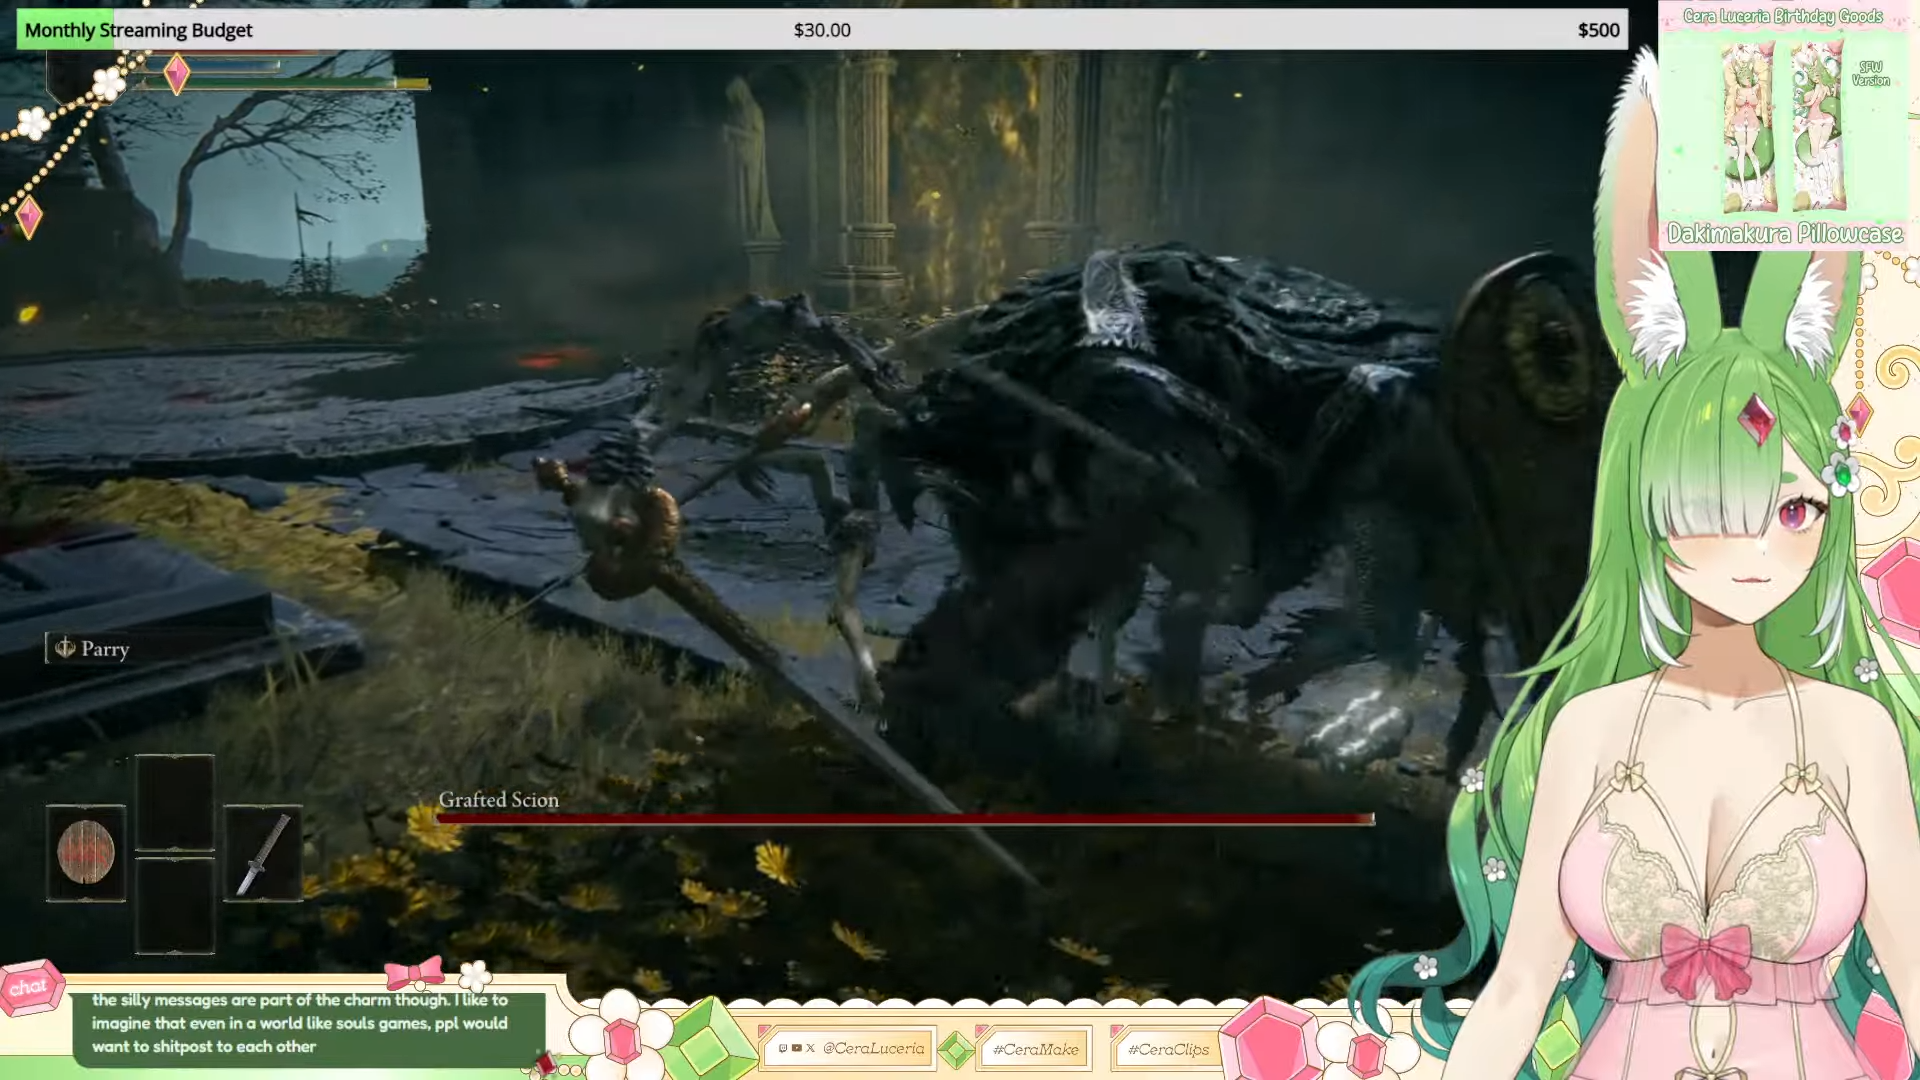Click the pink chat gem badge
The width and height of the screenshot is (1920, 1080).
30,988
